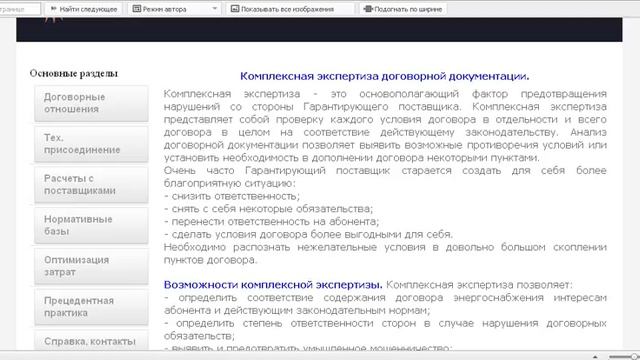
Task: Open the Нормативные базы section
Action: coord(91,225)
